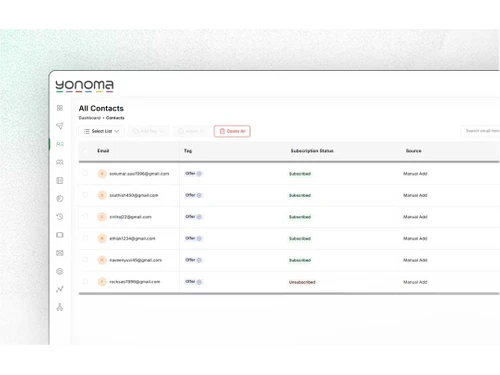Click the Offer tag icon for naveenyuvi45 row
500x375 pixels.
pos(199,260)
